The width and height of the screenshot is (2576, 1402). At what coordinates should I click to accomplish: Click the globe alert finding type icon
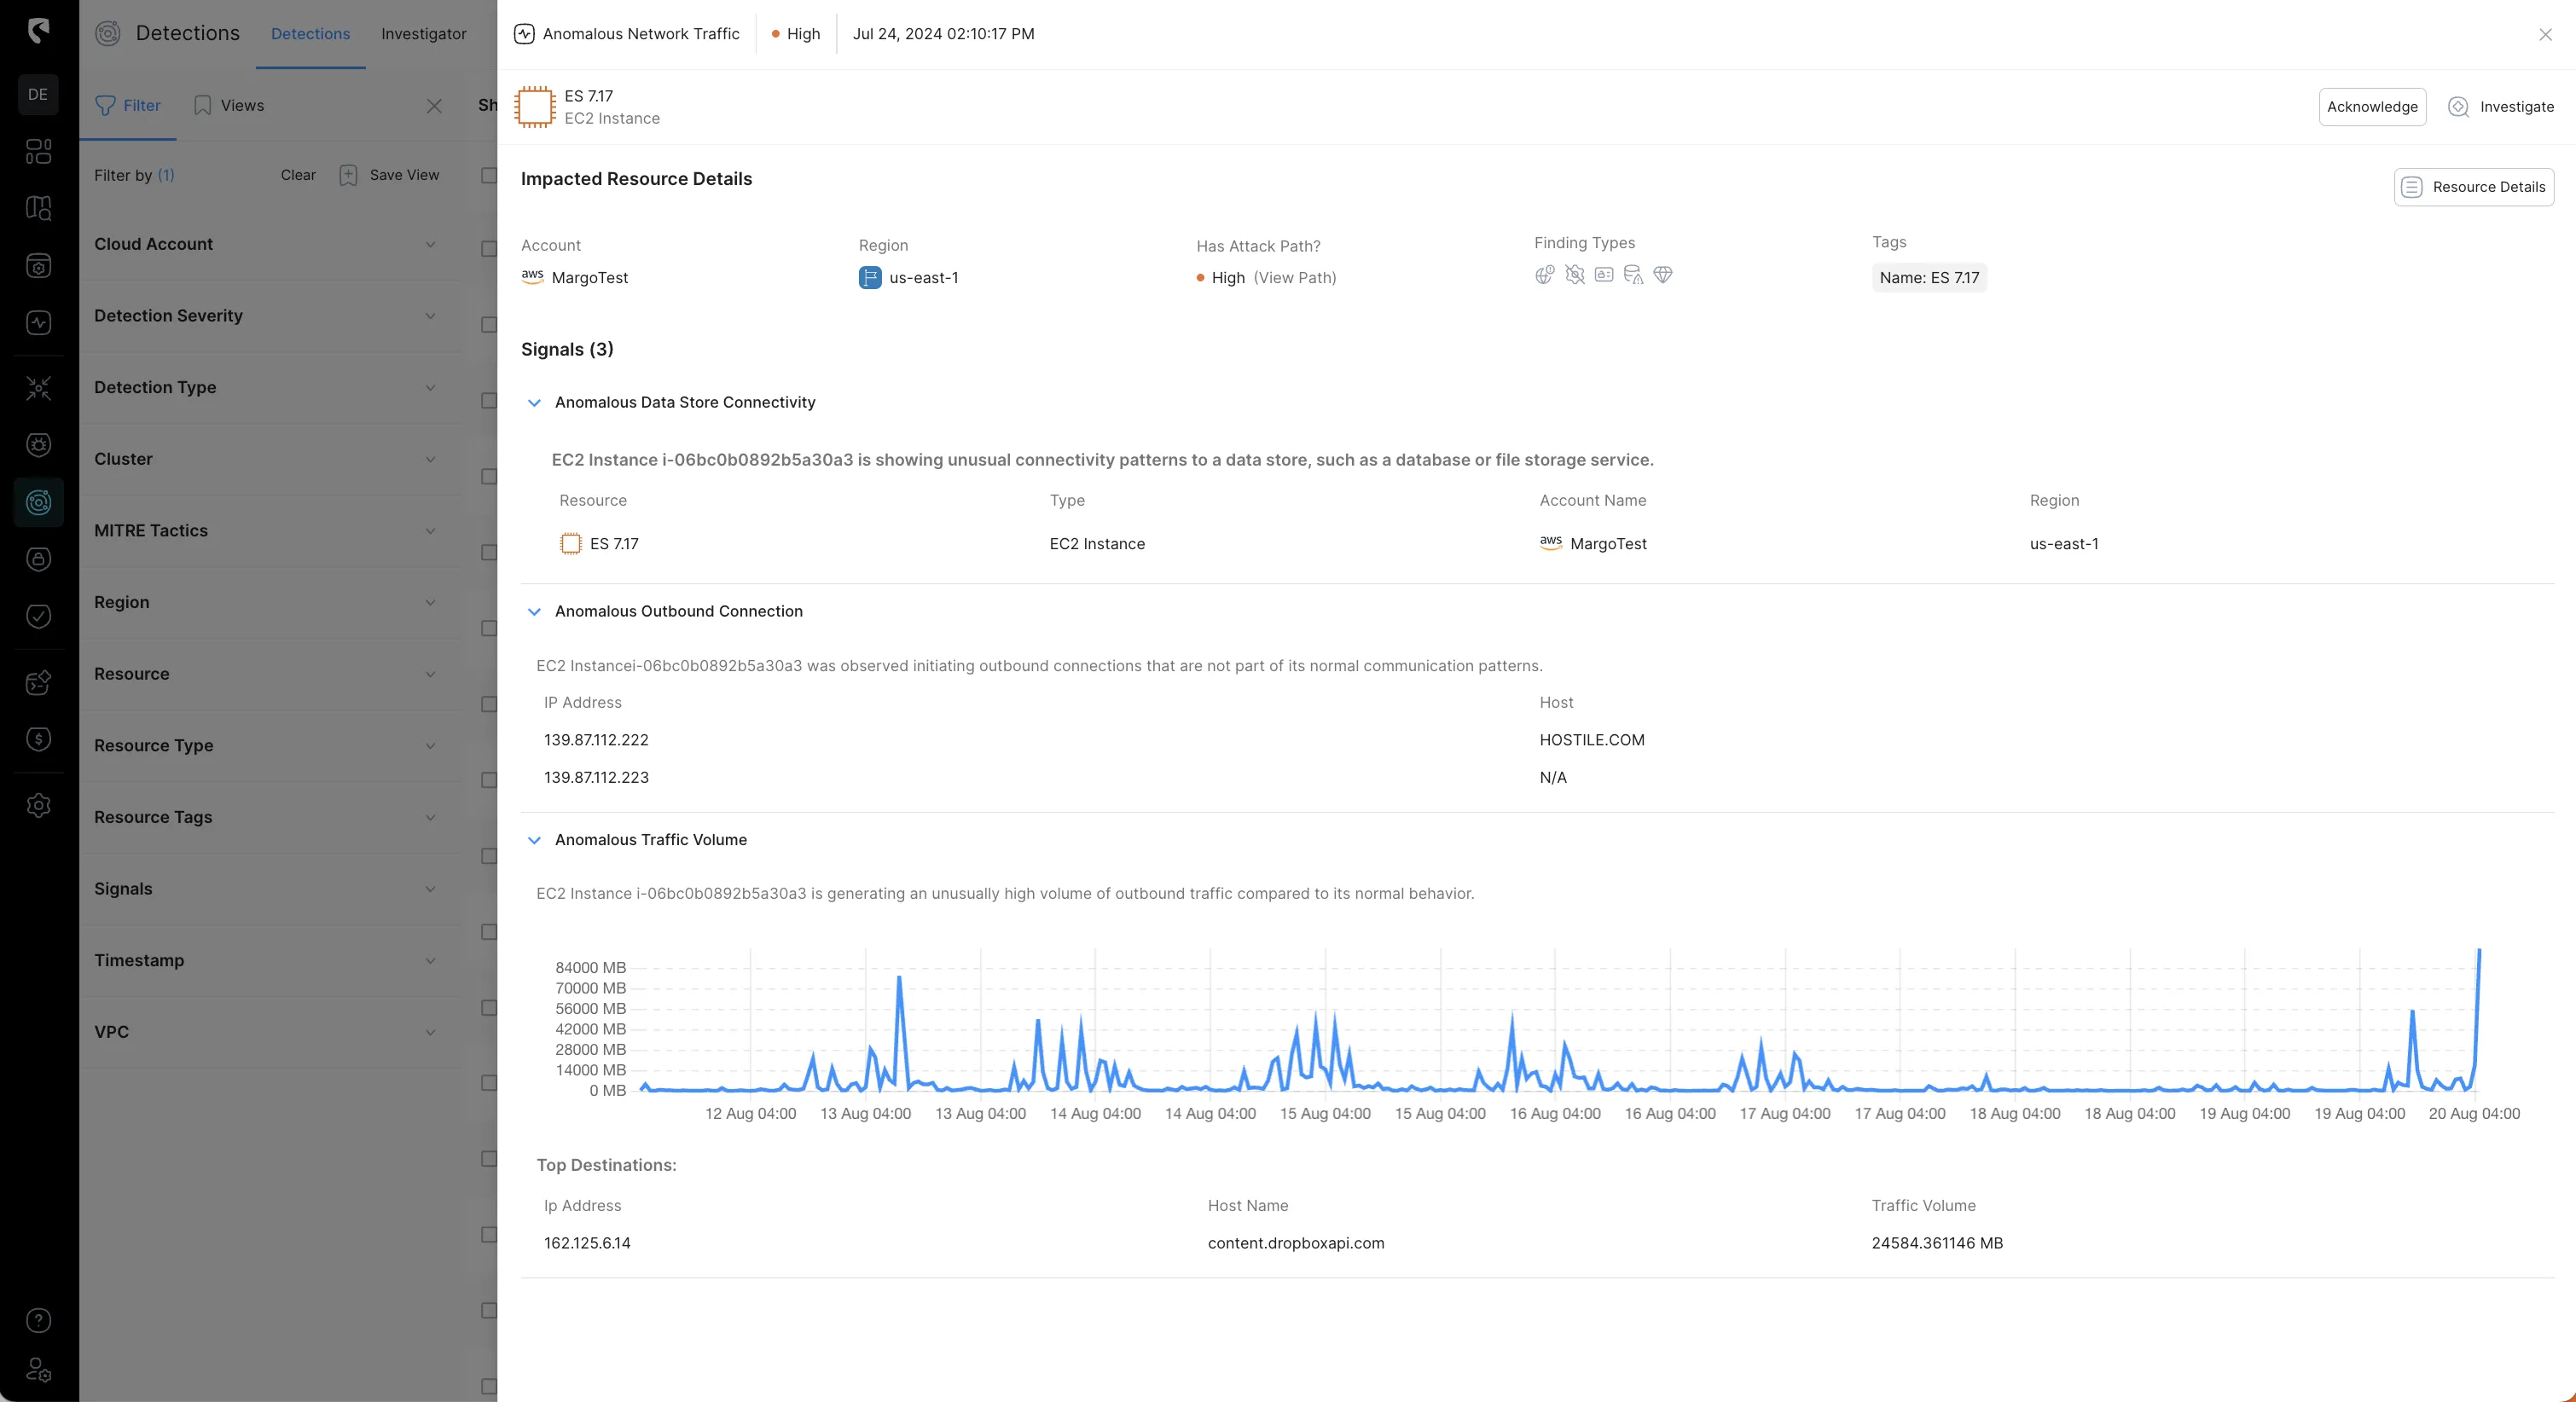(x=1545, y=275)
